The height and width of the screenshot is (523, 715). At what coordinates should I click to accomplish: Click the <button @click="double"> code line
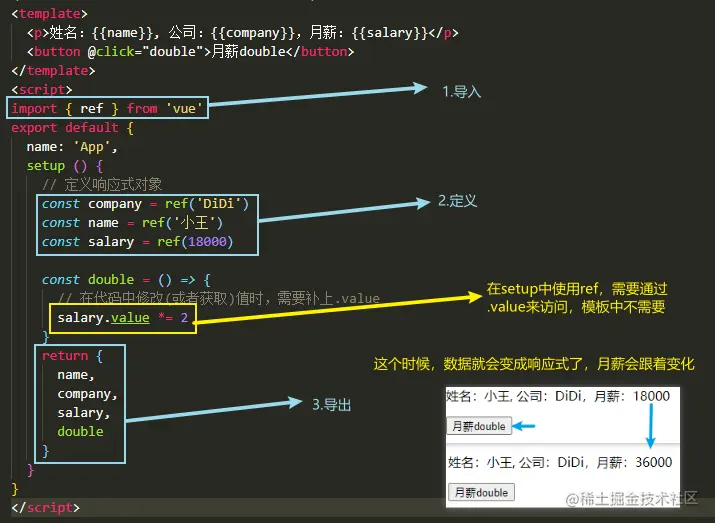click(190, 52)
